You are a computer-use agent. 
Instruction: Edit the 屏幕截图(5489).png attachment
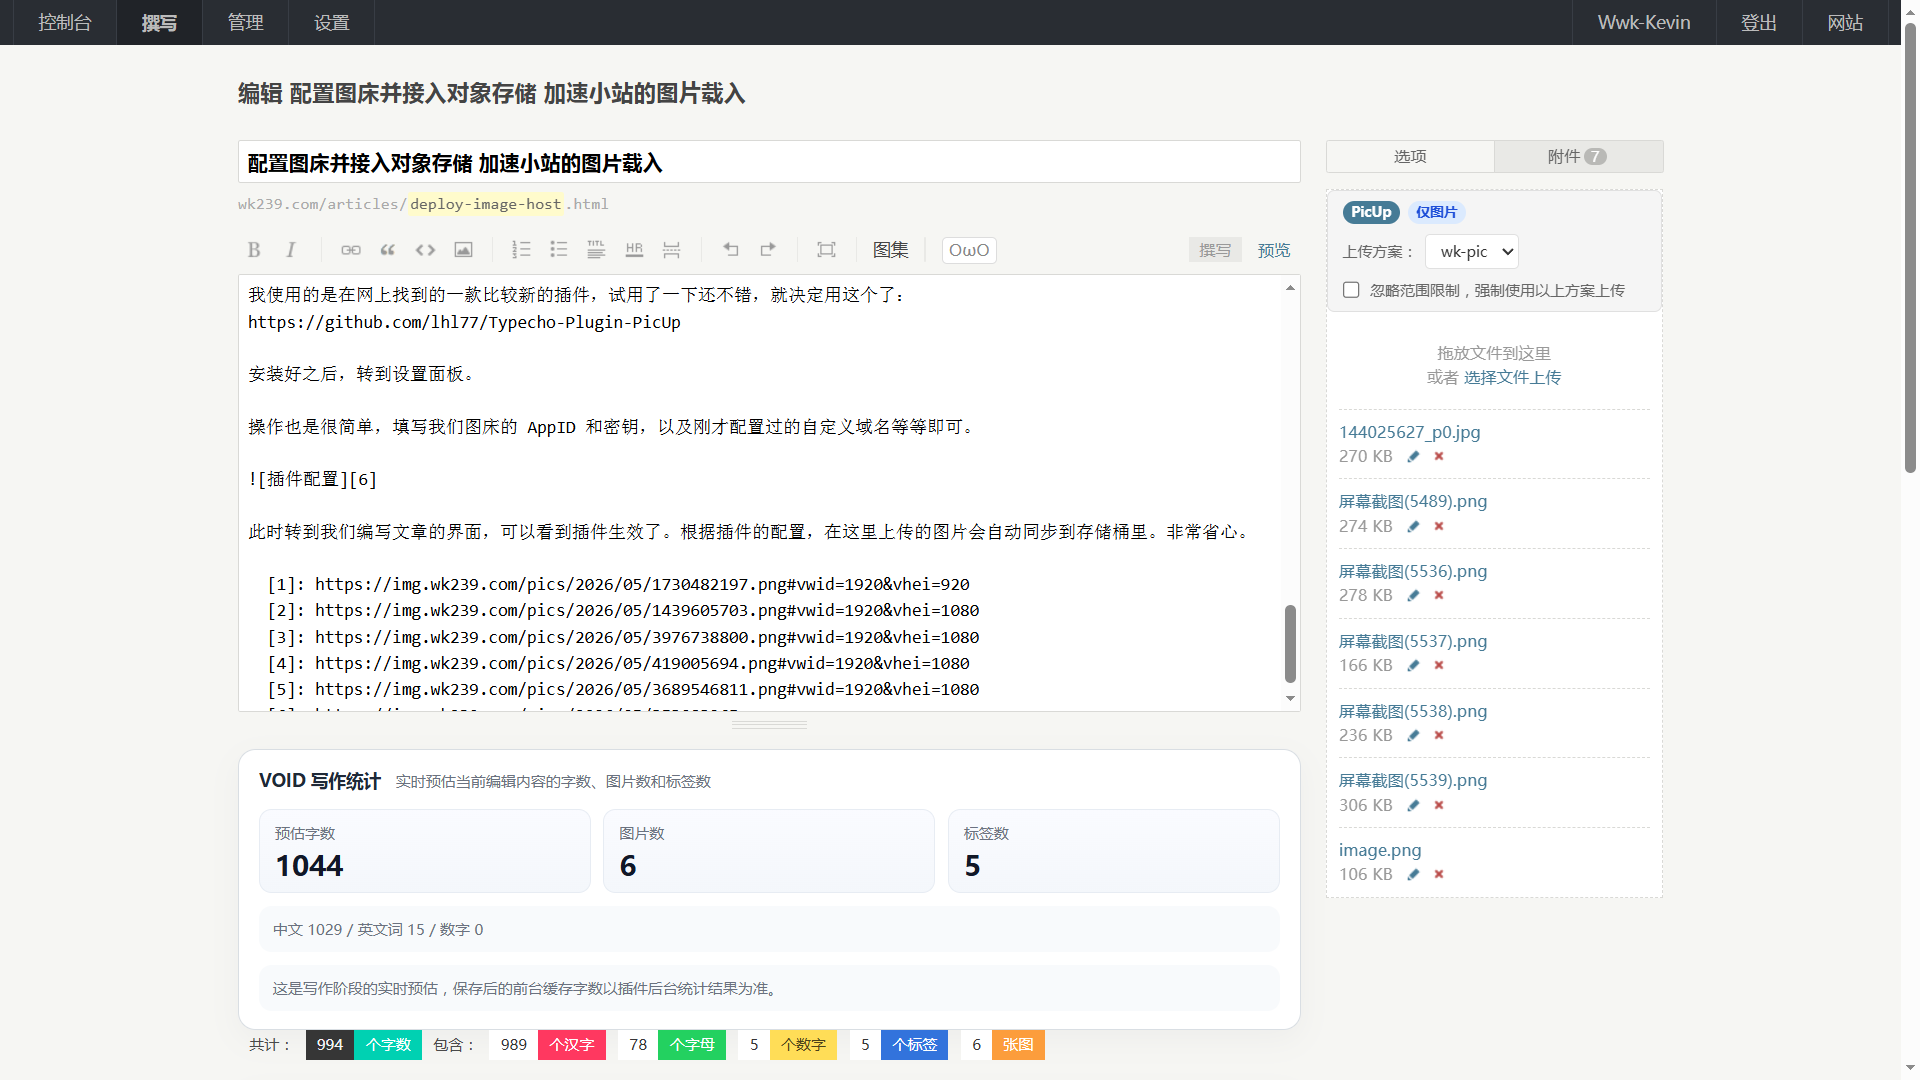pos(1413,526)
